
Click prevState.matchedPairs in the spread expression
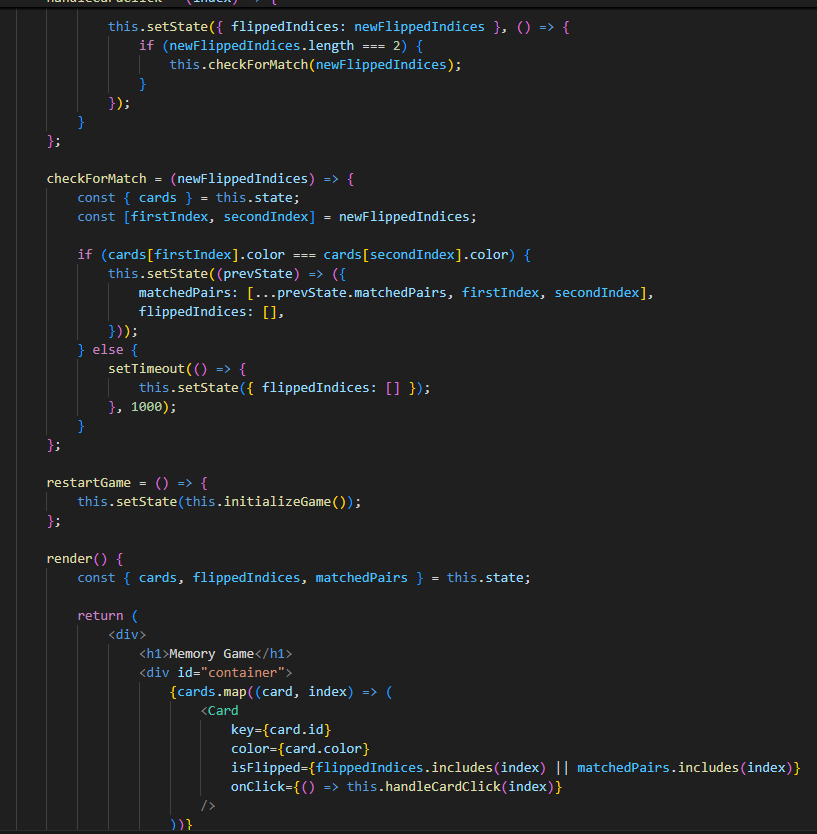362,293
